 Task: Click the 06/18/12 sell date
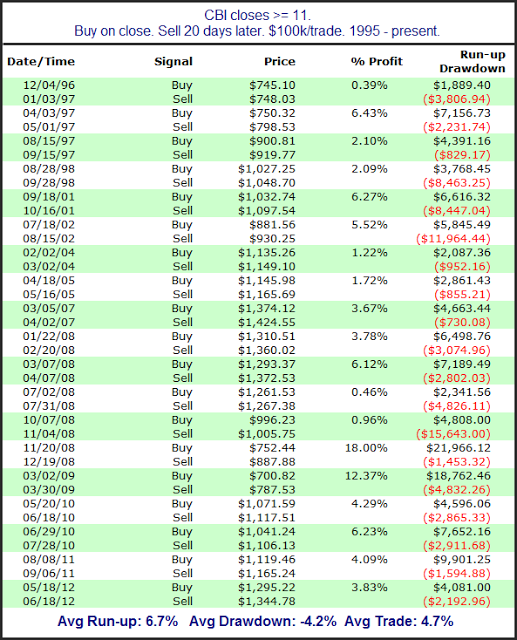49,602
